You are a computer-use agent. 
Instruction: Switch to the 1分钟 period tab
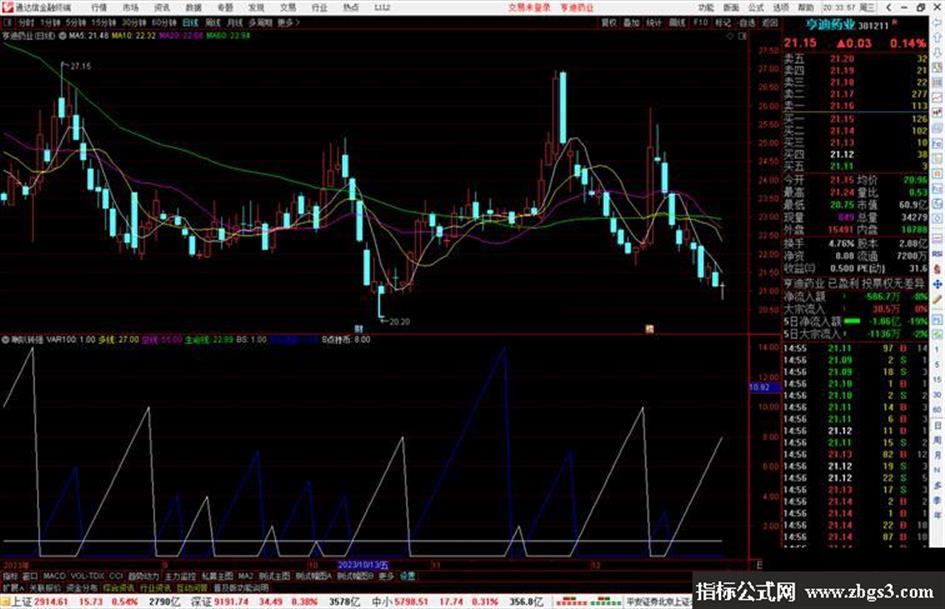(51, 22)
